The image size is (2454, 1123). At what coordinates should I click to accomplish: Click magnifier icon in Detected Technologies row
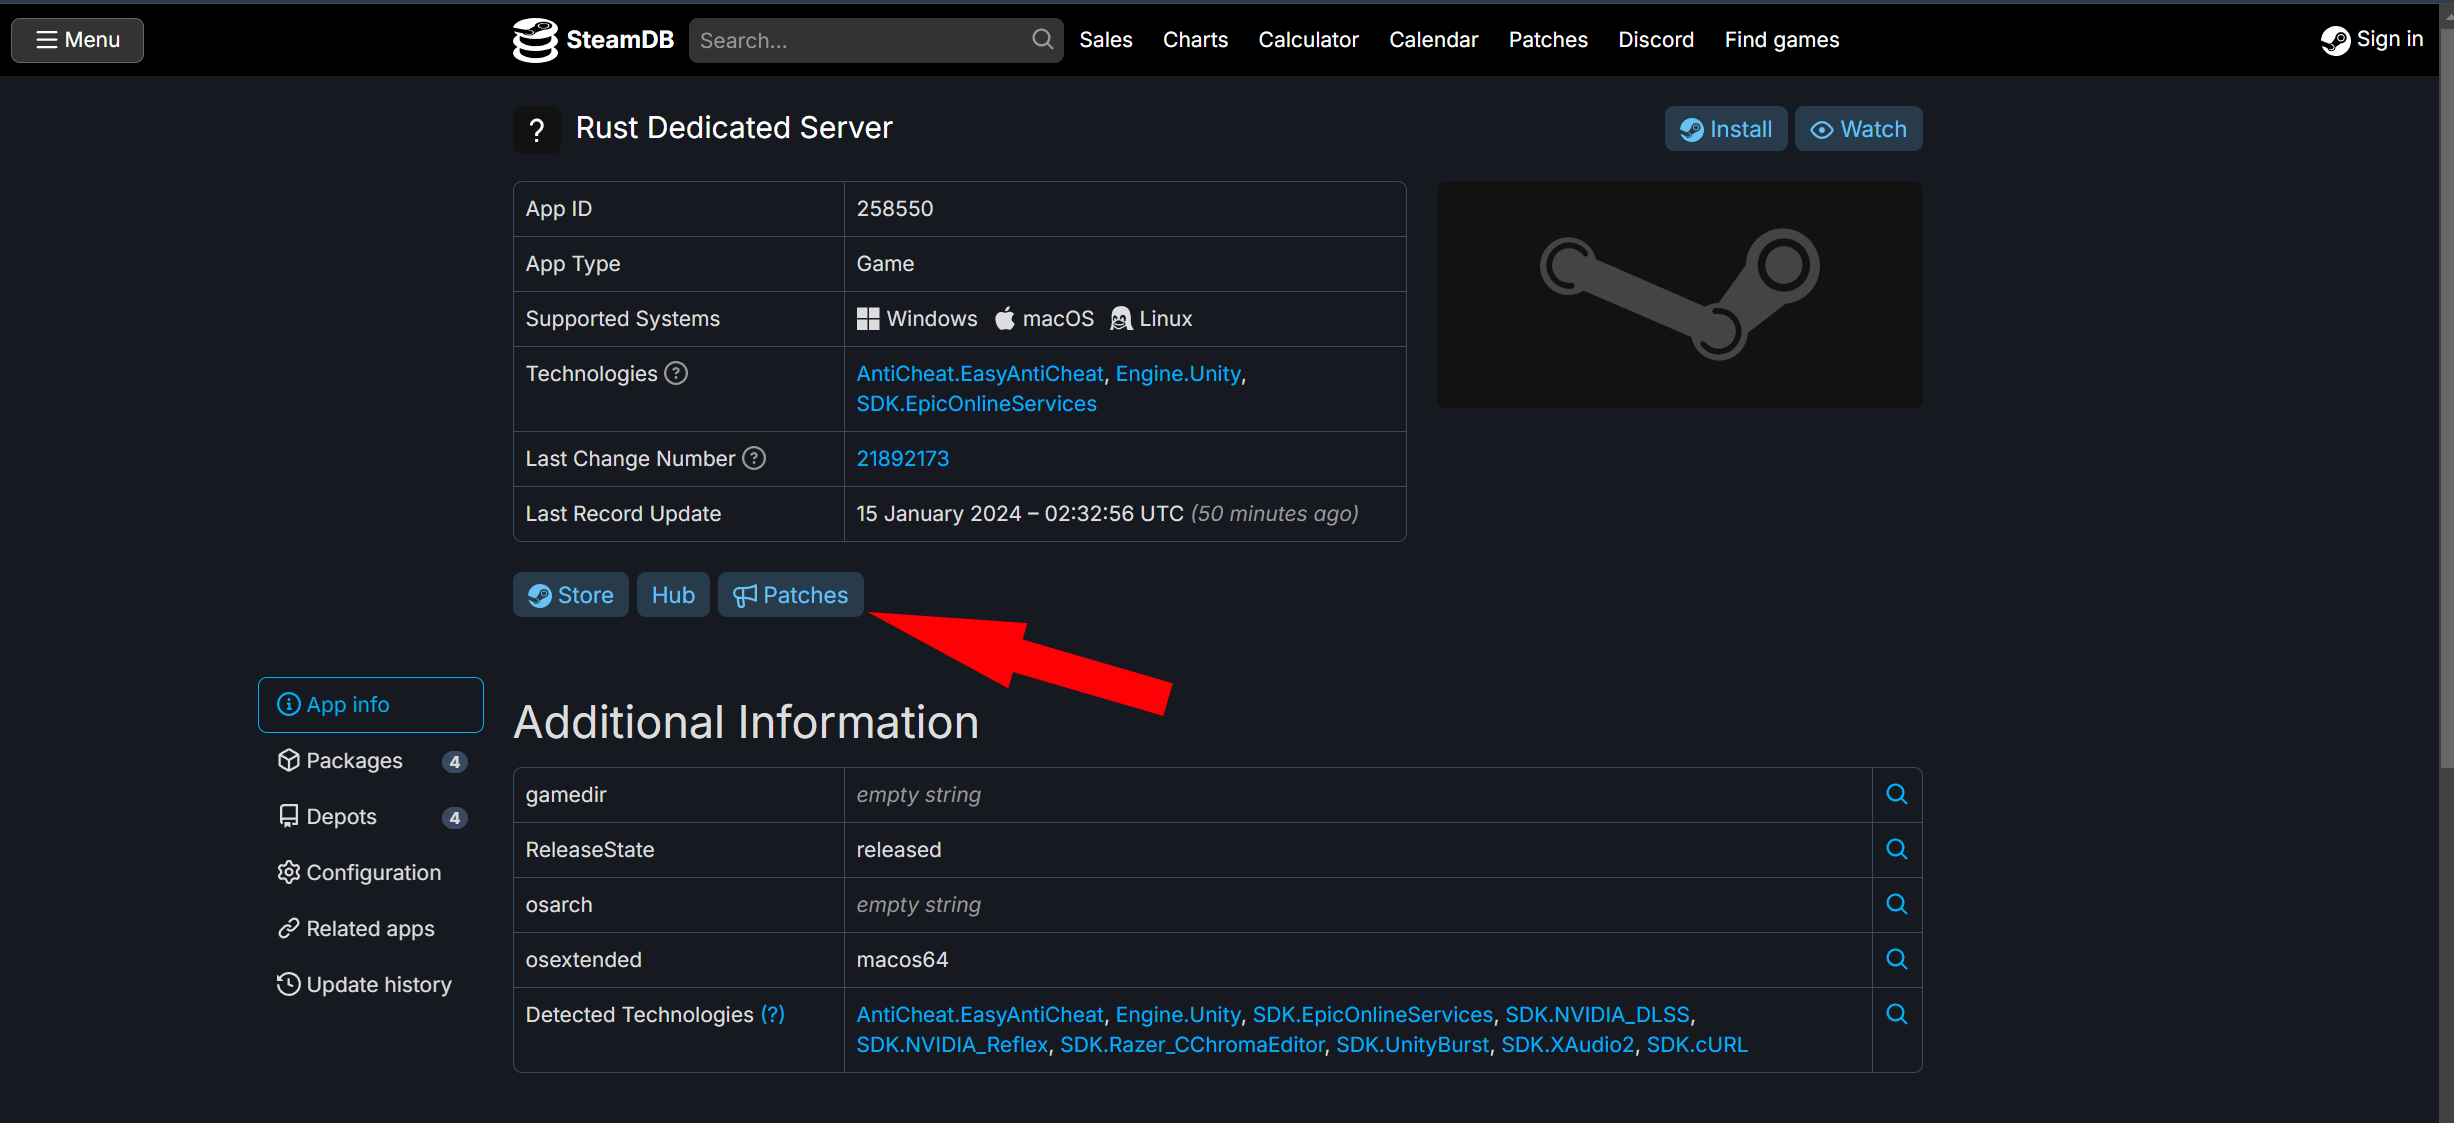pyautogui.click(x=1896, y=1015)
